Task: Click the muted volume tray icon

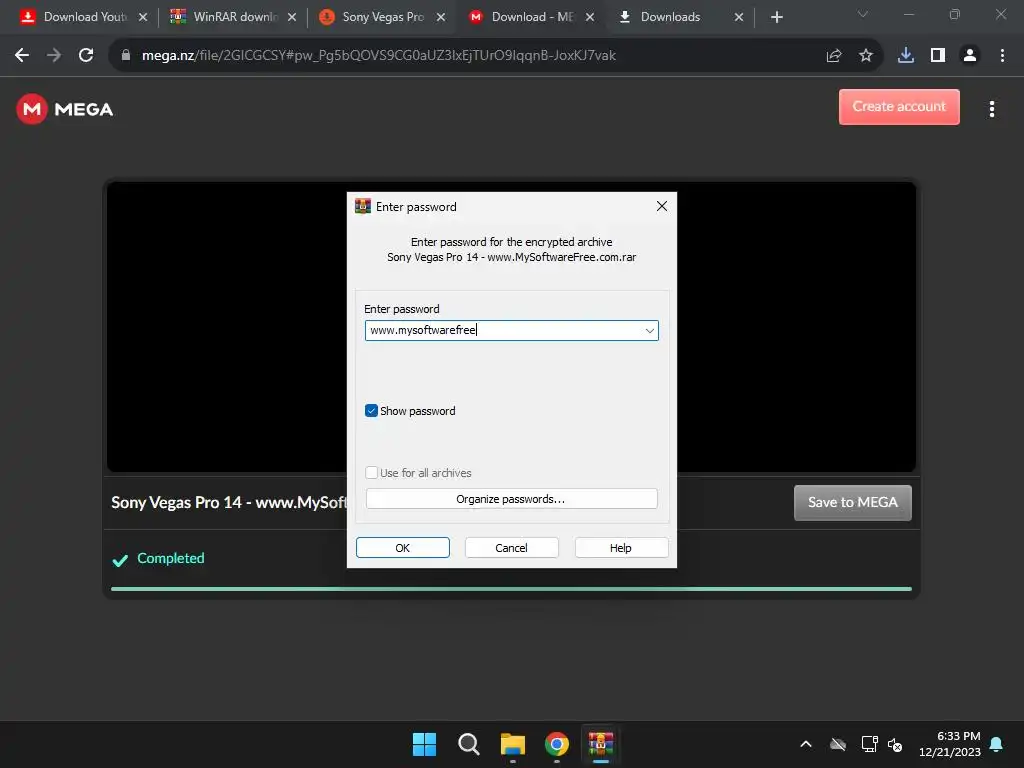Action: [x=895, y=744]
